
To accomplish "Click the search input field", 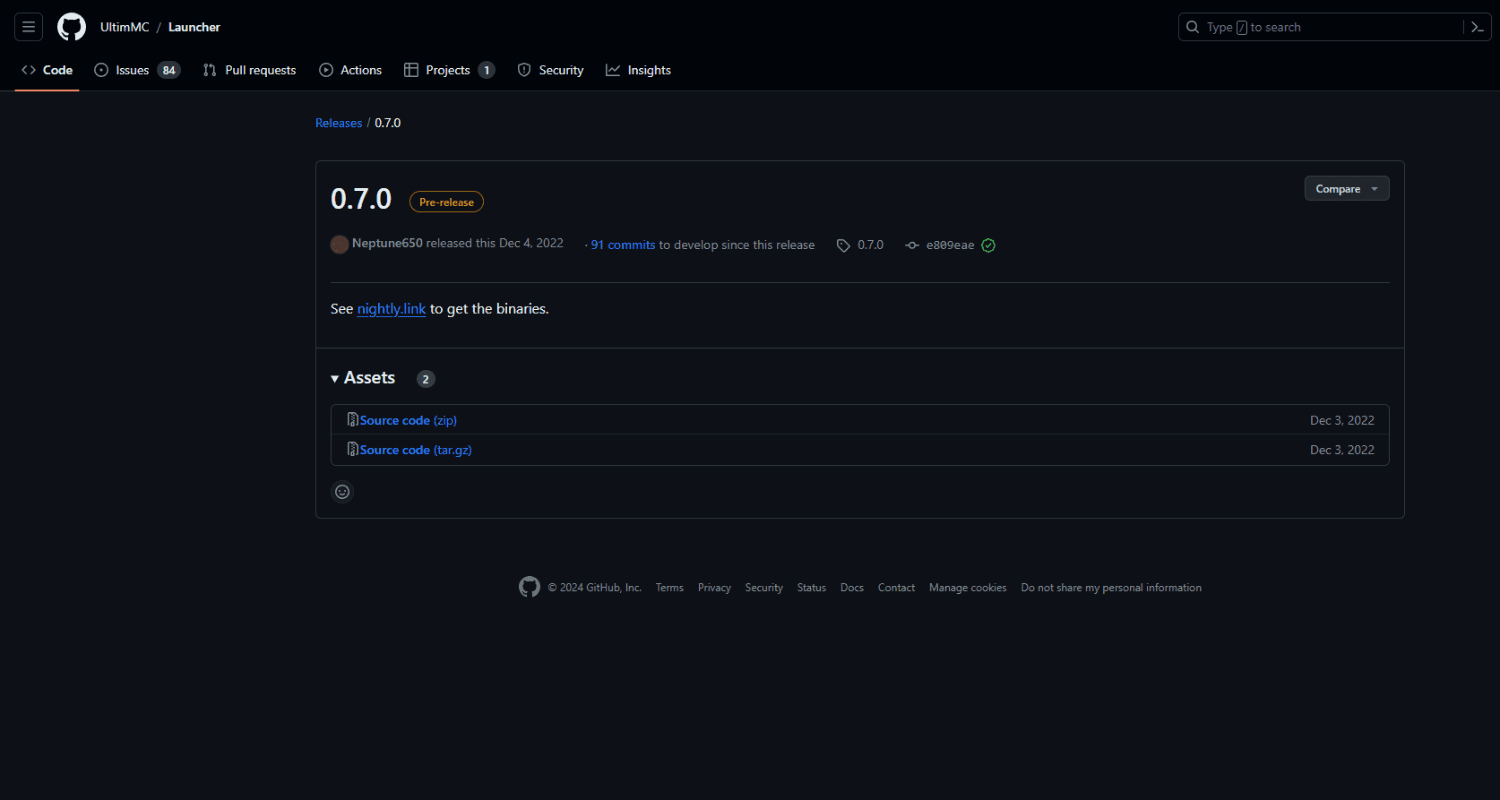I will (1320, 27).
